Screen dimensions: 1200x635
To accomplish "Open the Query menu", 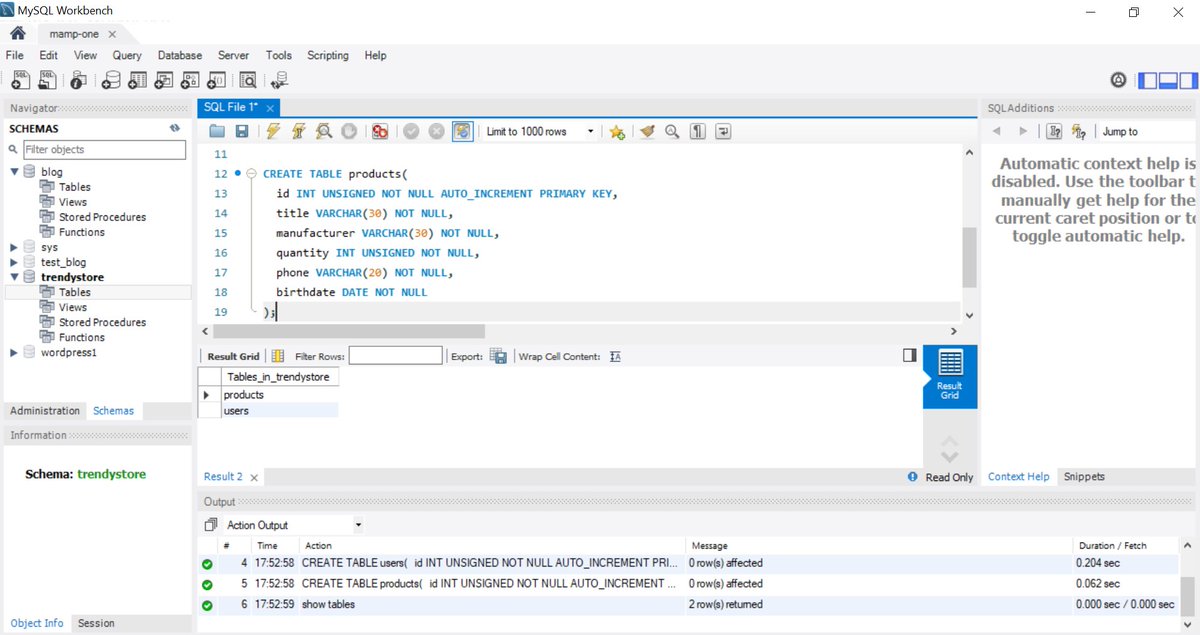I will 127,56.
